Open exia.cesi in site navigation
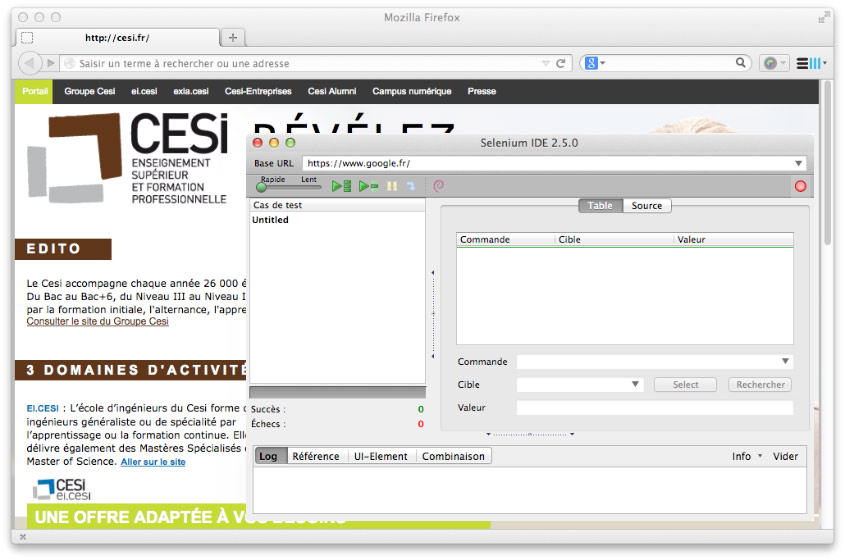Screen dimensions: 845x560 (x=191, y=91)
